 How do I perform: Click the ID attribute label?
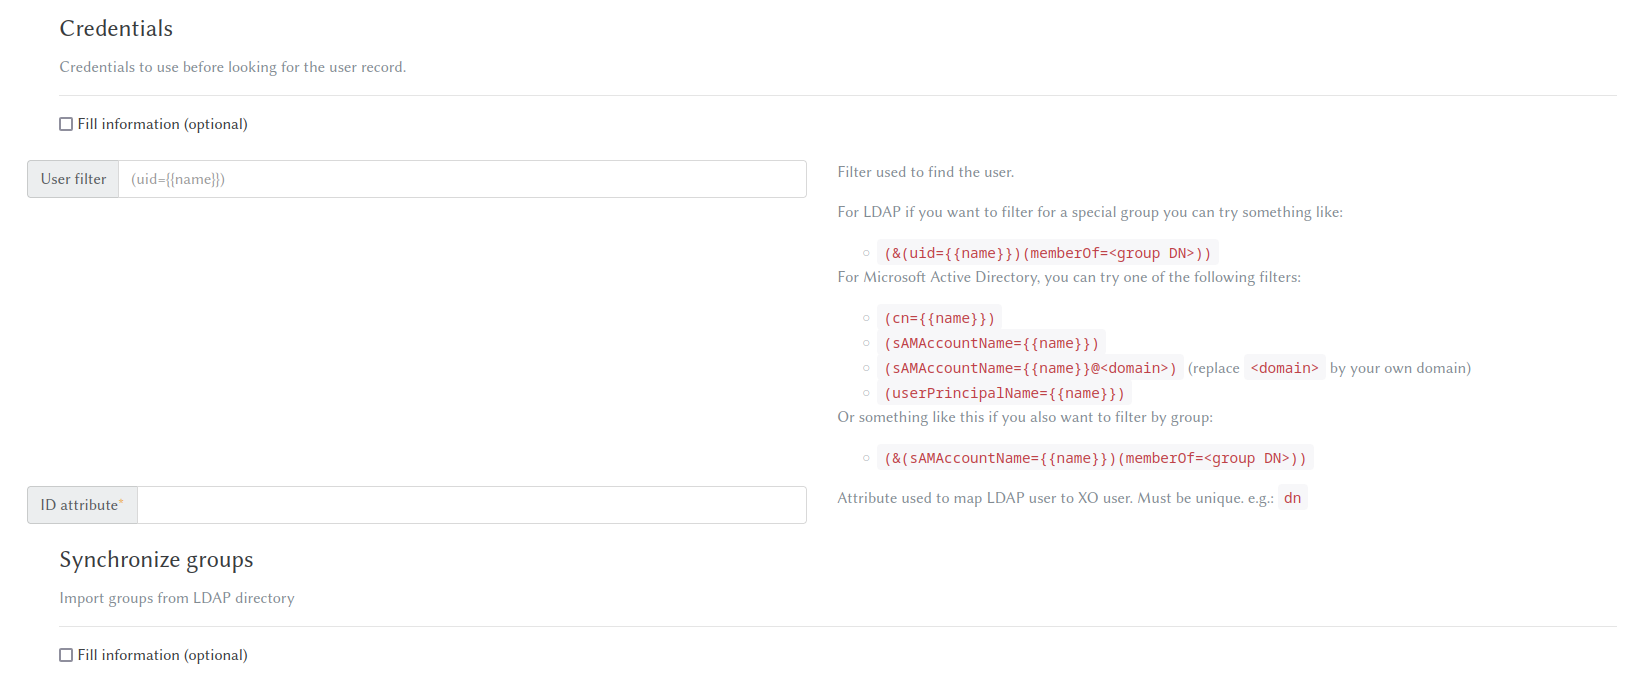pyautogui.click(x=82, y=505)
